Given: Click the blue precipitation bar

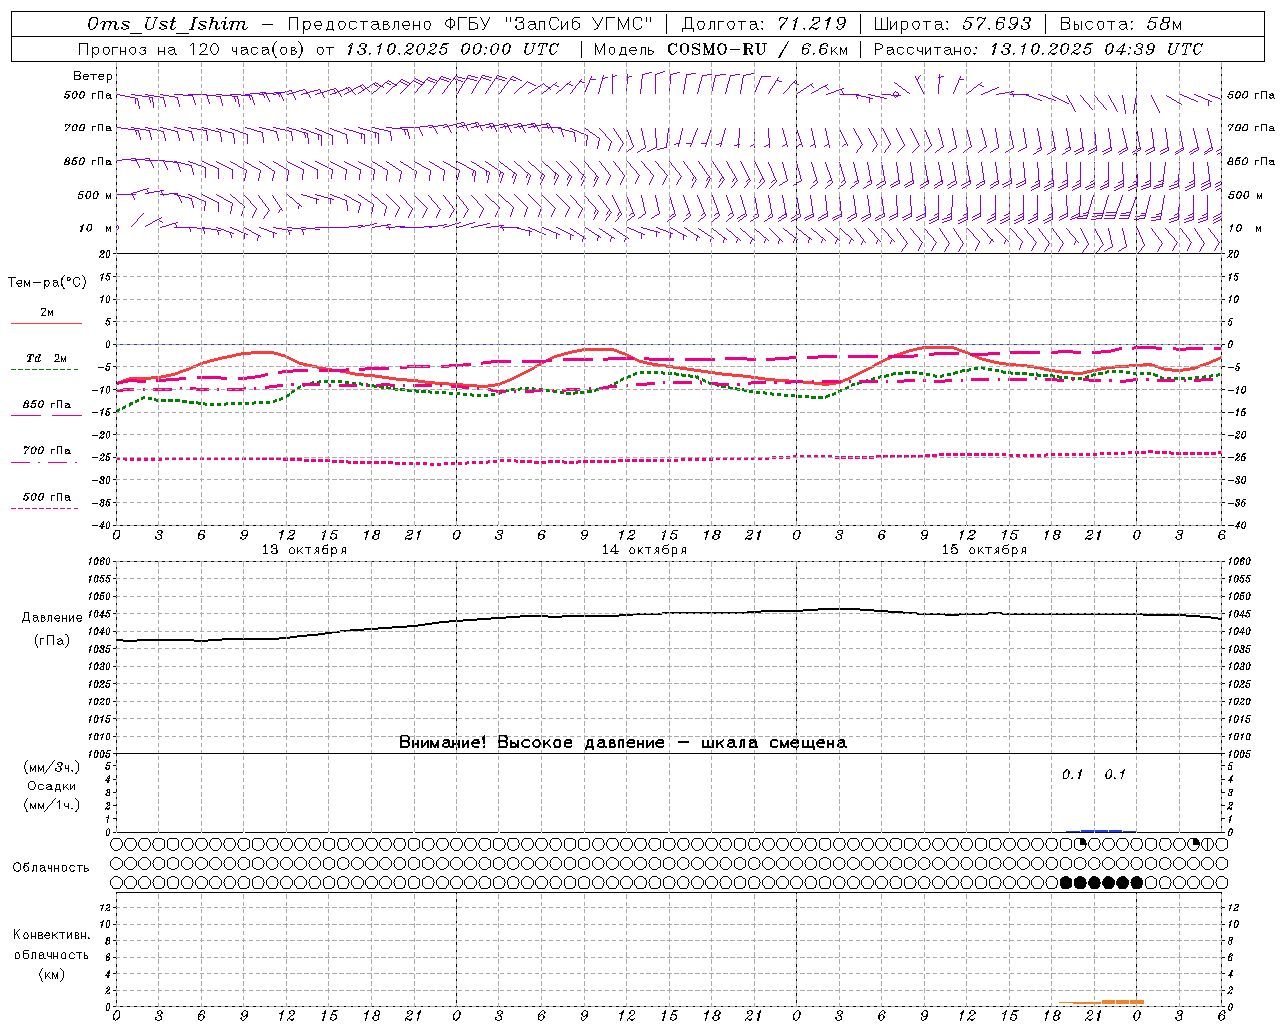Looking at the screenshot, I should pyautogui.click(x=1100, y=831).
